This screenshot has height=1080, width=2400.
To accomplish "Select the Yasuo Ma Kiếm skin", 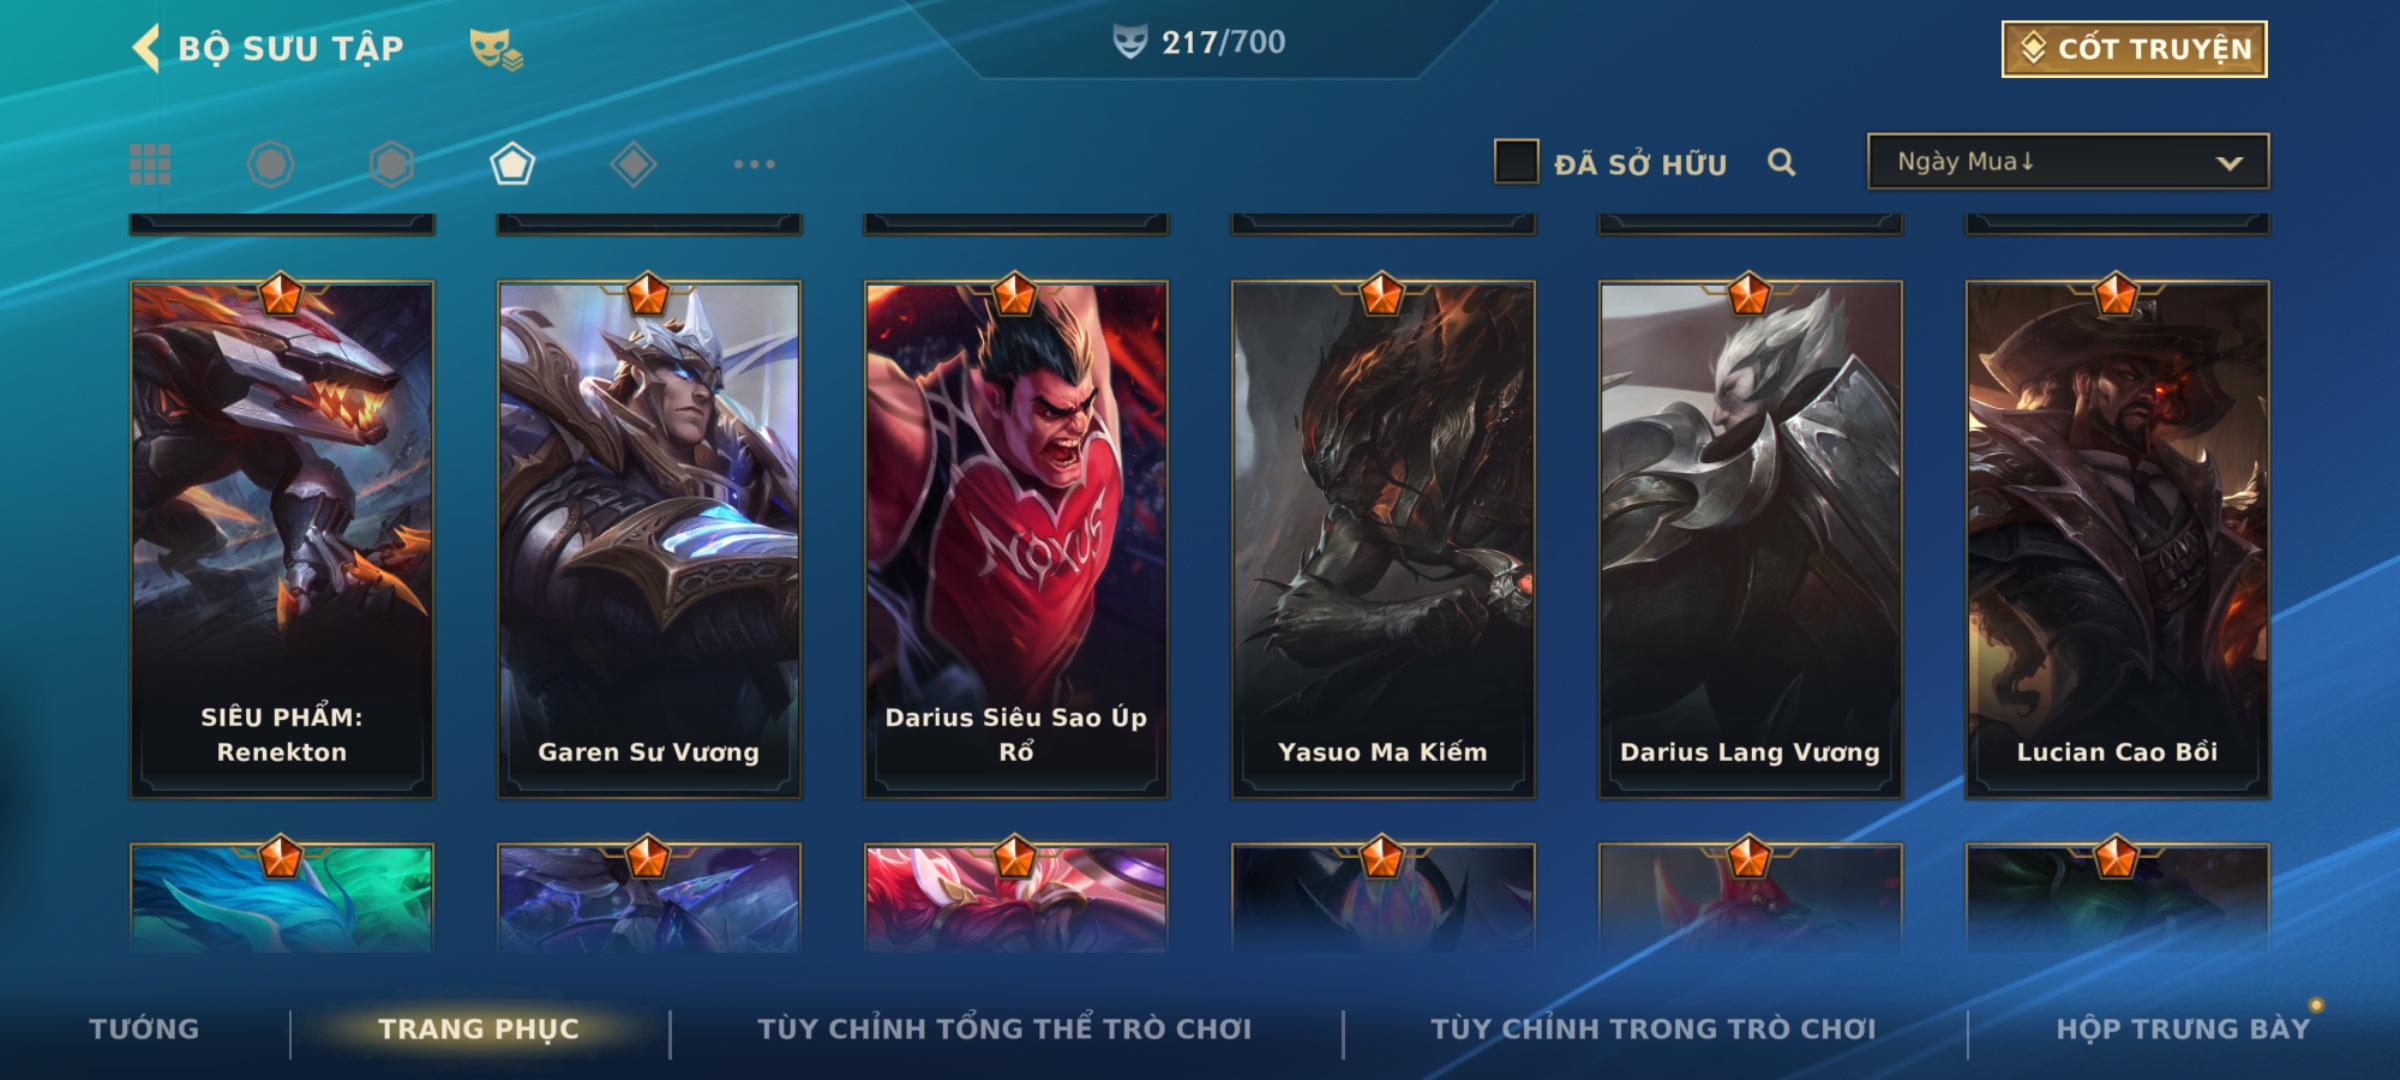I will click(x=1383, y=539).
